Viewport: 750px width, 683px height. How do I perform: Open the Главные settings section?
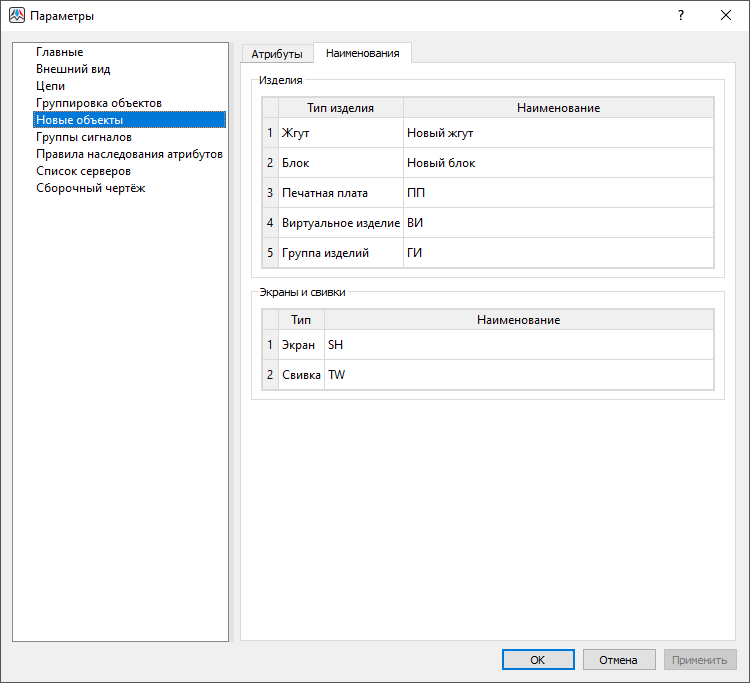point(59,52)
